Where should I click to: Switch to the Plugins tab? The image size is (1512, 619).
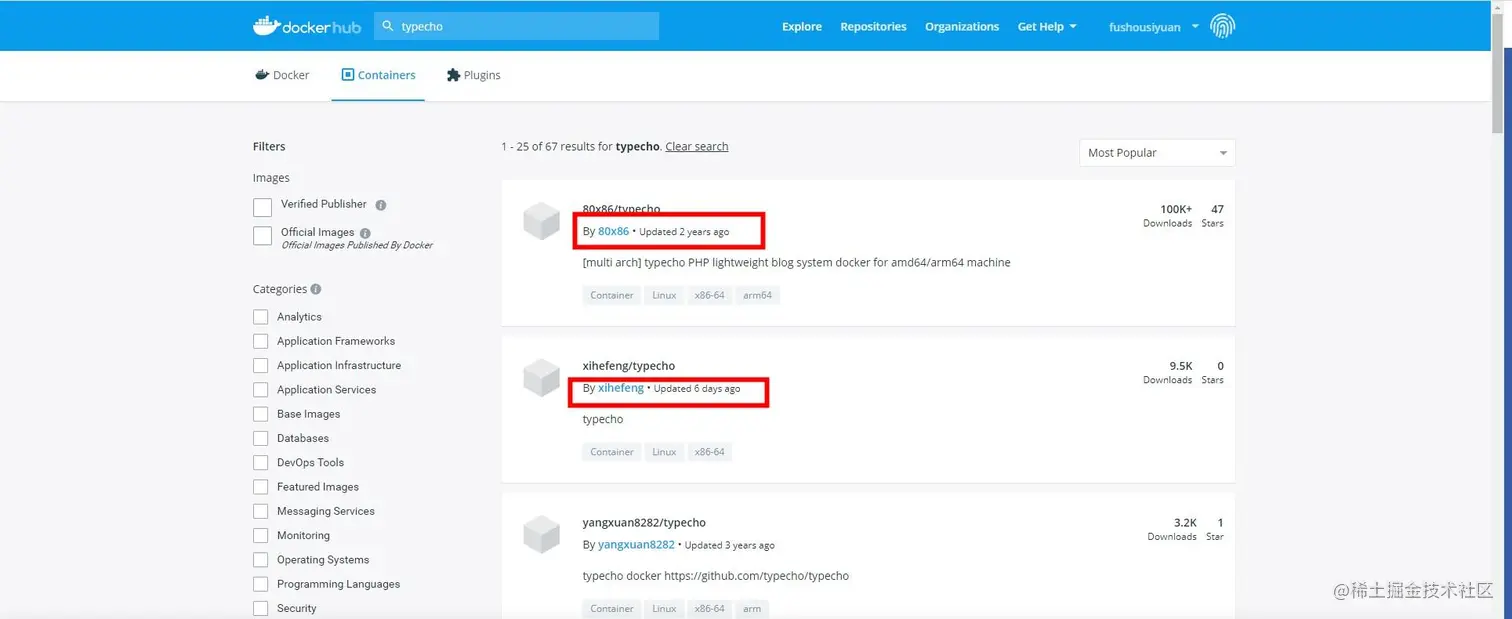[473, 75]
